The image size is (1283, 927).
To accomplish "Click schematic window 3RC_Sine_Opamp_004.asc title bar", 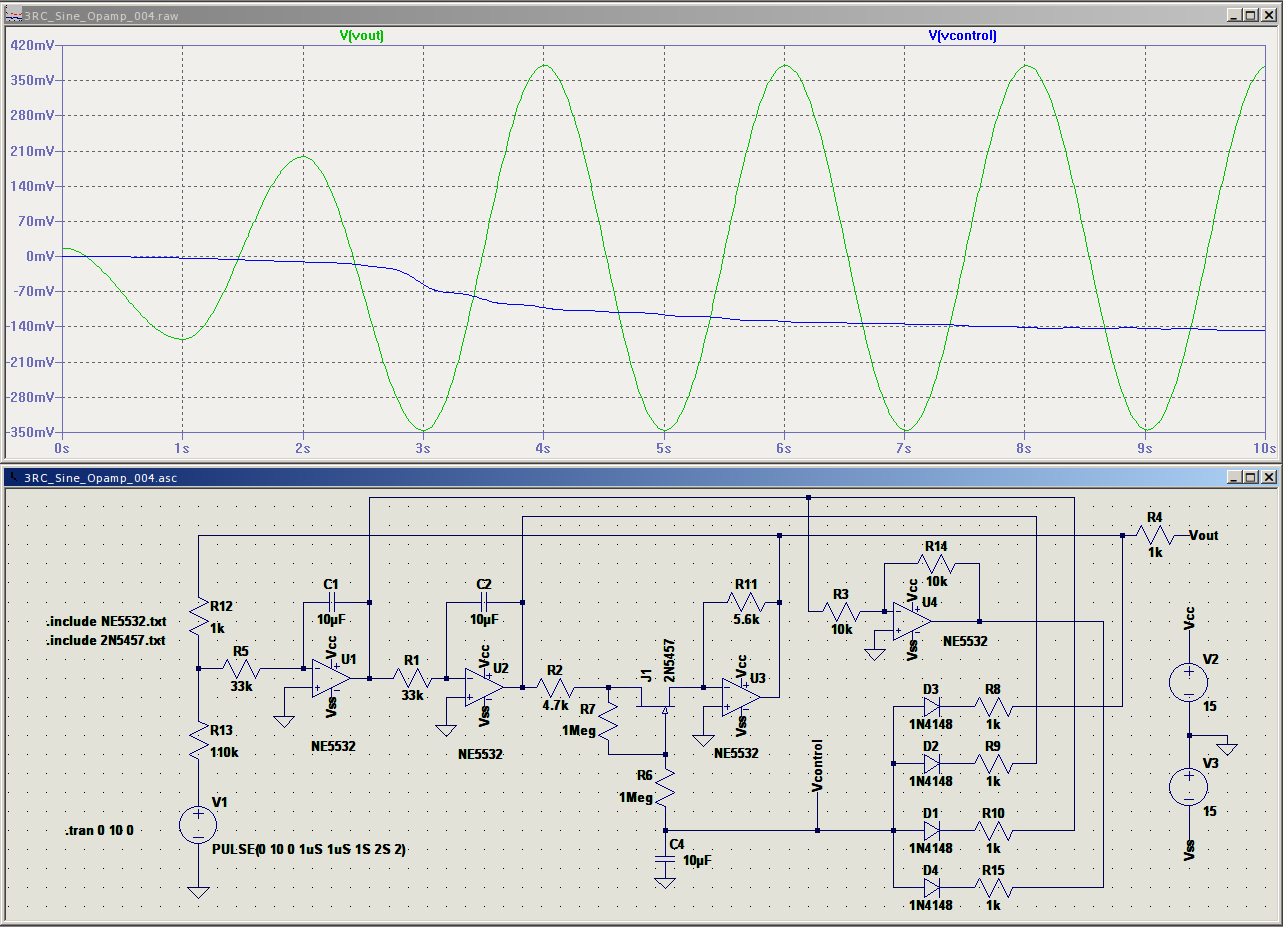I will 640,477.
